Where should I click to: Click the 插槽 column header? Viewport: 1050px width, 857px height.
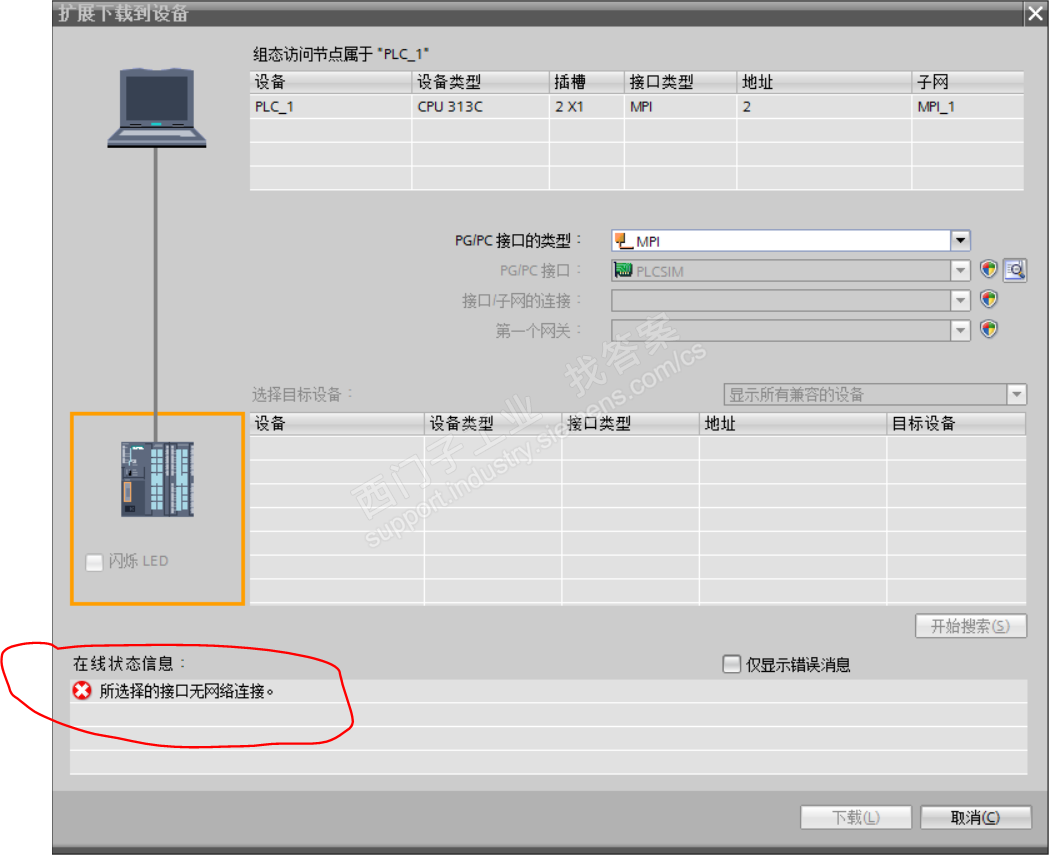pyautogui.click(x=587, y=82)
